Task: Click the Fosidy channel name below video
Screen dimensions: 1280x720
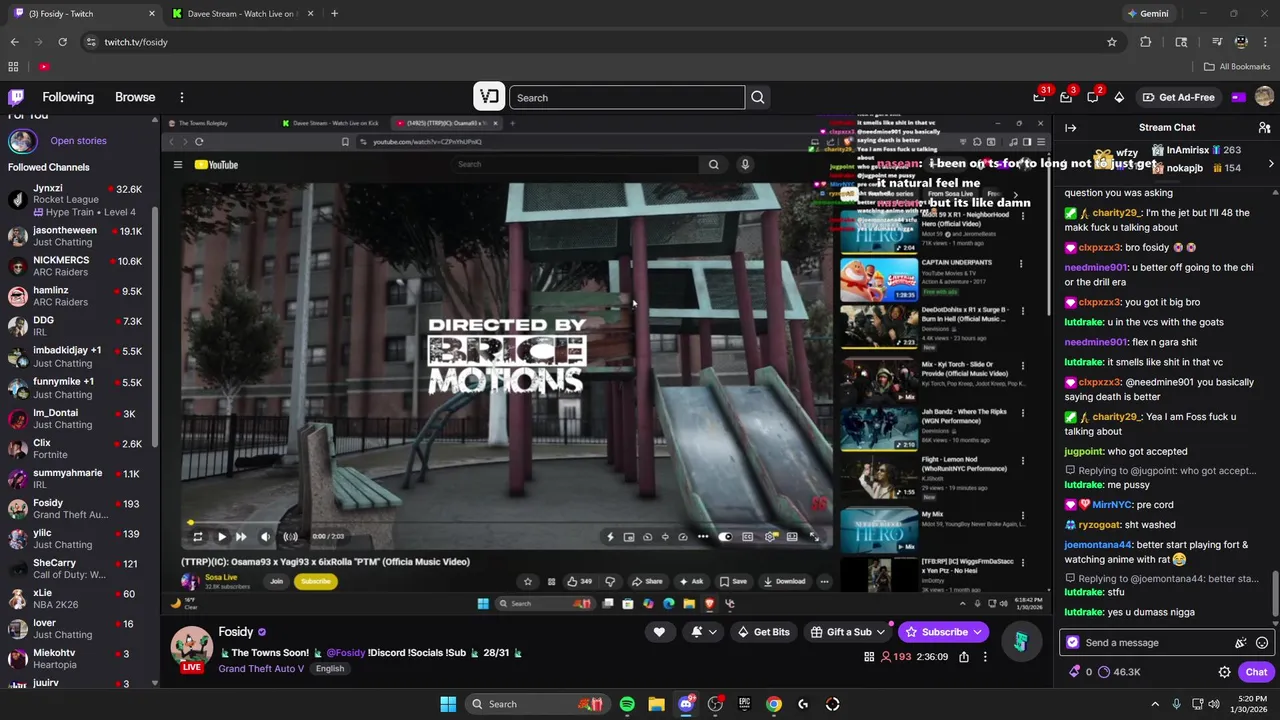Action: (x=236, y=632)
